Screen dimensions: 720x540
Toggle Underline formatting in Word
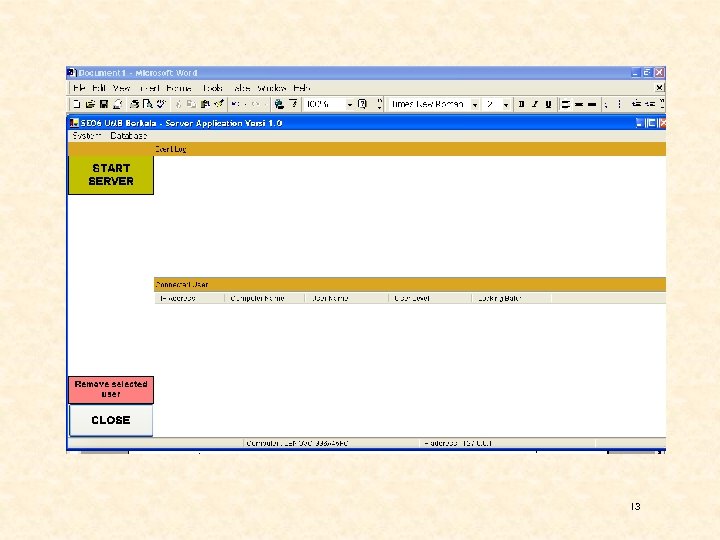pos(548,104)
